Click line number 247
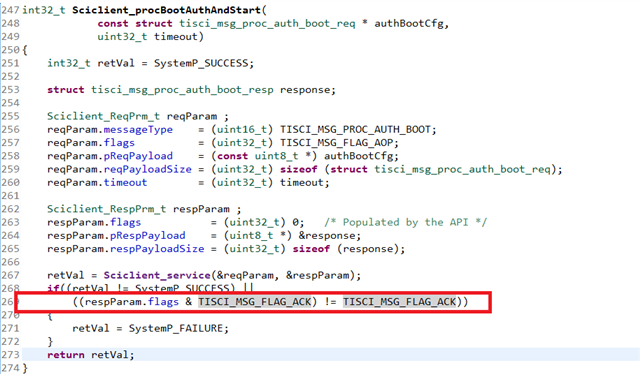This screenshot has height=374, width=640. click(x=10, y=10)
